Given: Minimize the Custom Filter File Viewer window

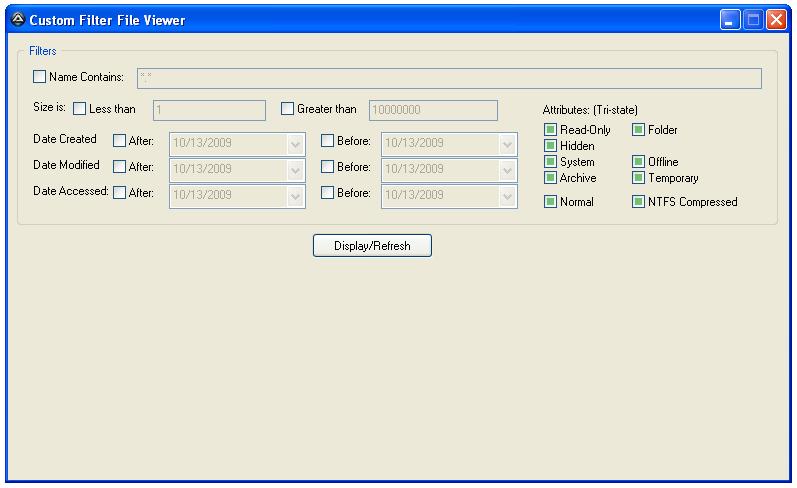Looking at the screenshot, I should tap(731, 20).
